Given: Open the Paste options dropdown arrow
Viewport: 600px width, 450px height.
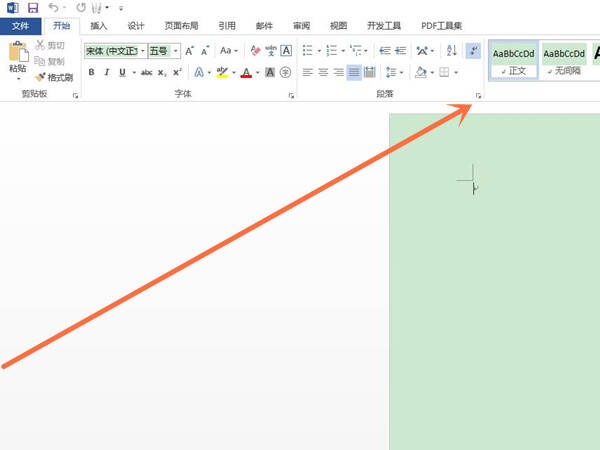Looking at the screenshot, I should [18, 79].
